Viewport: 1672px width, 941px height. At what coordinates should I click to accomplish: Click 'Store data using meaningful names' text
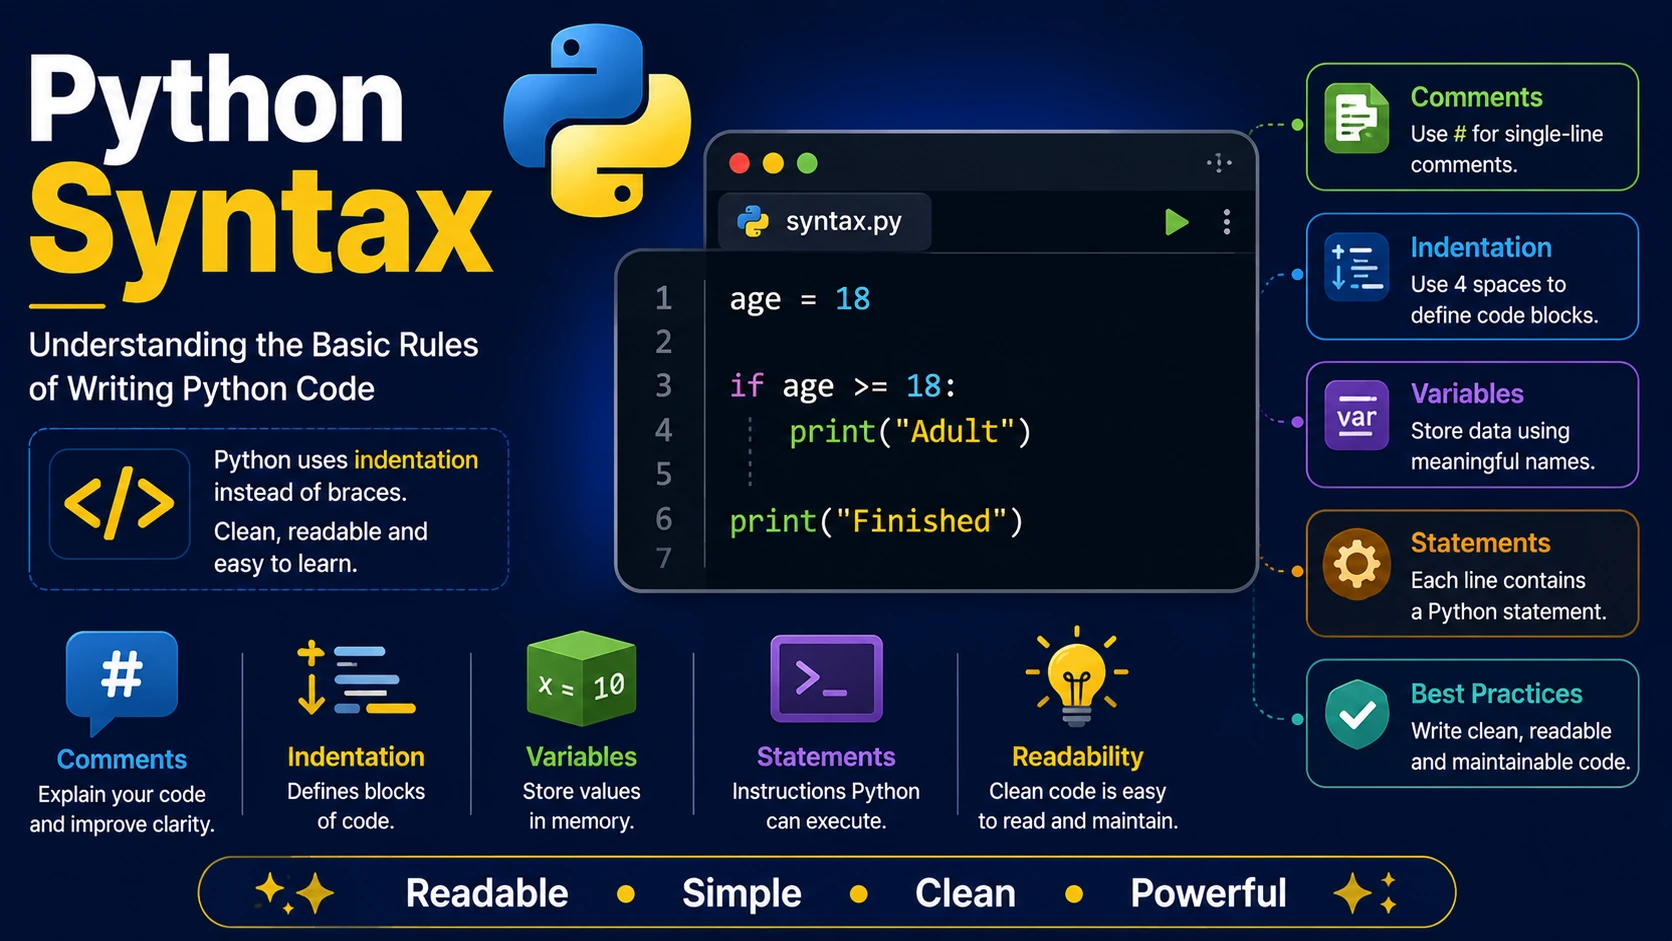point(1502,446)
